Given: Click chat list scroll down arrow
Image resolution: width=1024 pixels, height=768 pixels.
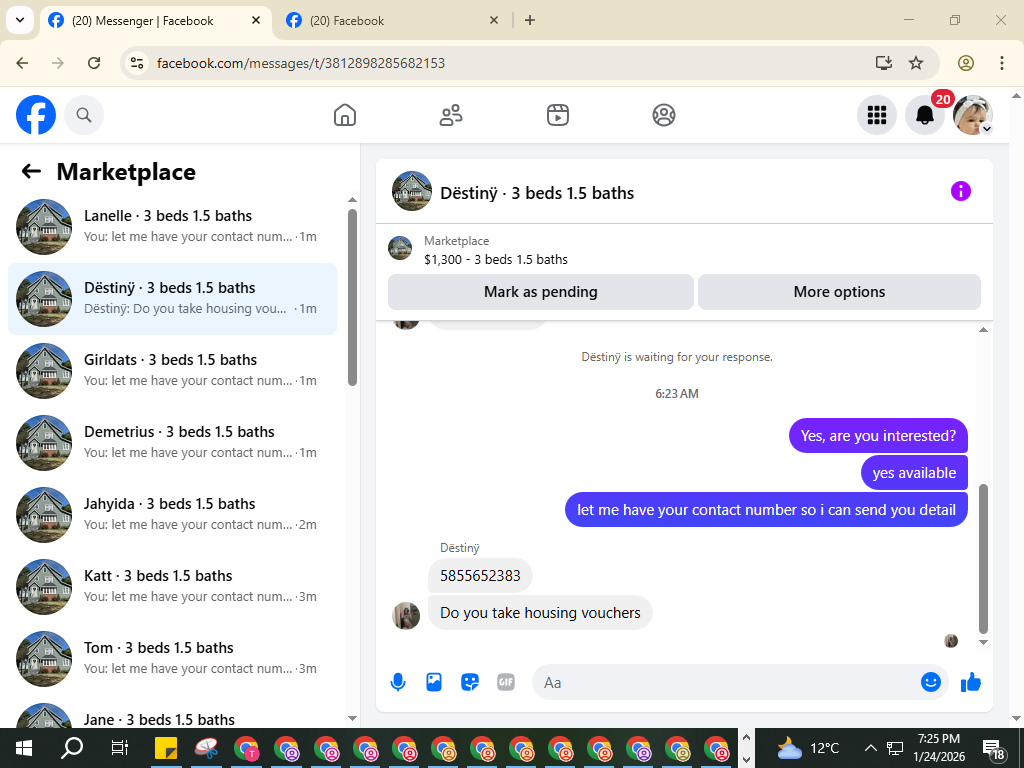Looking at the screenshot, I should tap(353, 718).
